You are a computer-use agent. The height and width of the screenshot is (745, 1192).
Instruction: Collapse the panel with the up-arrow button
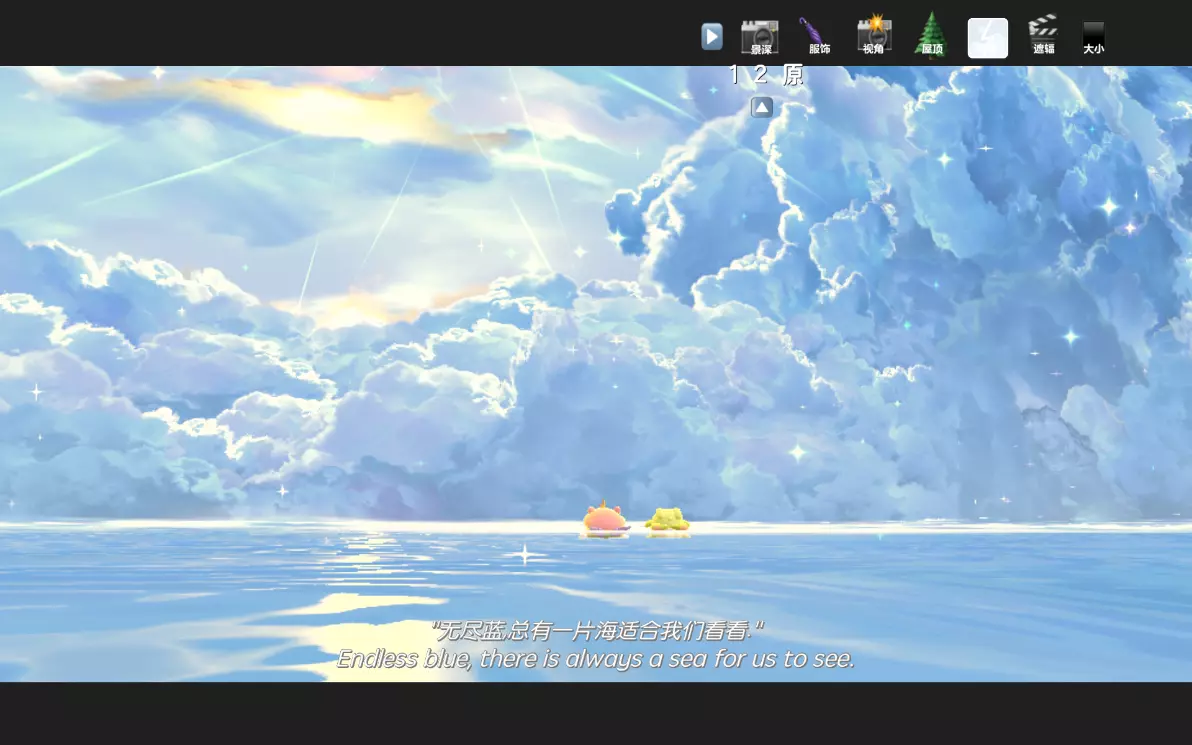pos(762,107)
